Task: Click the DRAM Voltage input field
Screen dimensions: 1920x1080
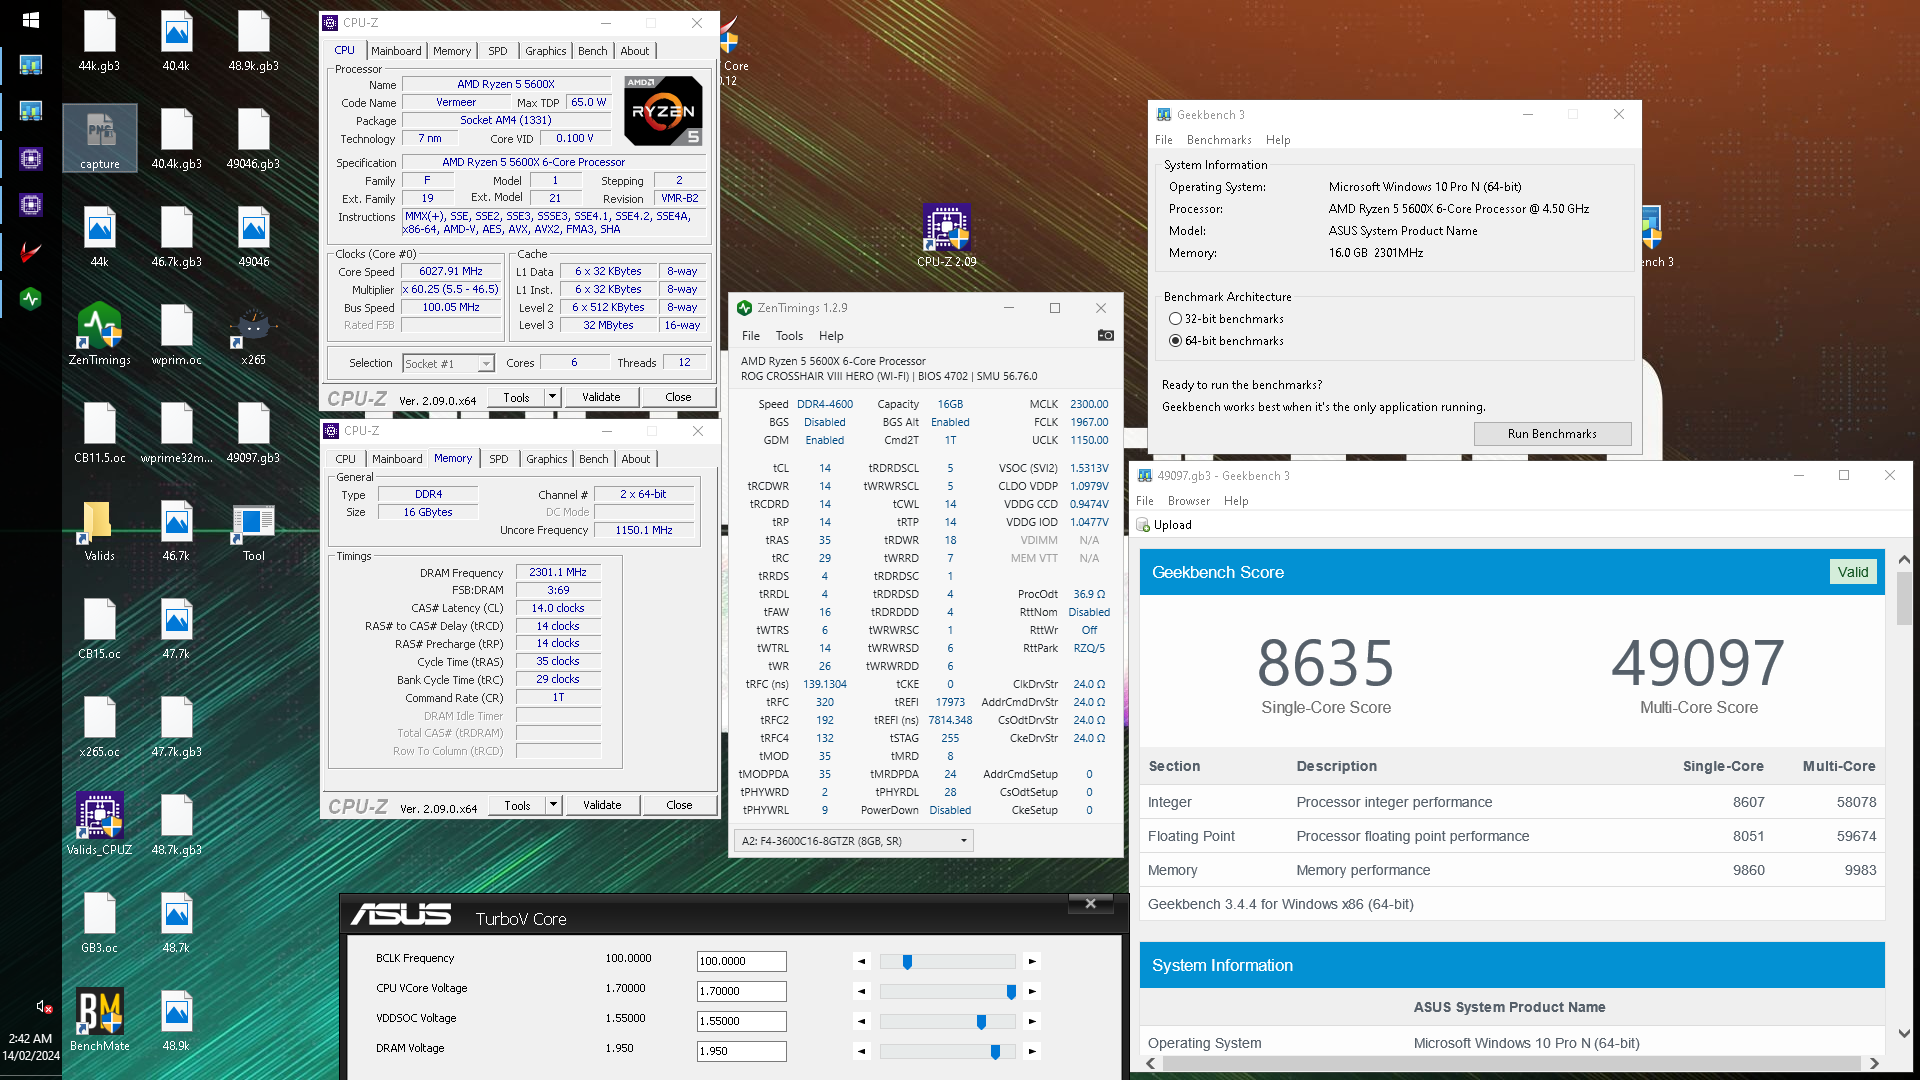Action: (741, 1051)
